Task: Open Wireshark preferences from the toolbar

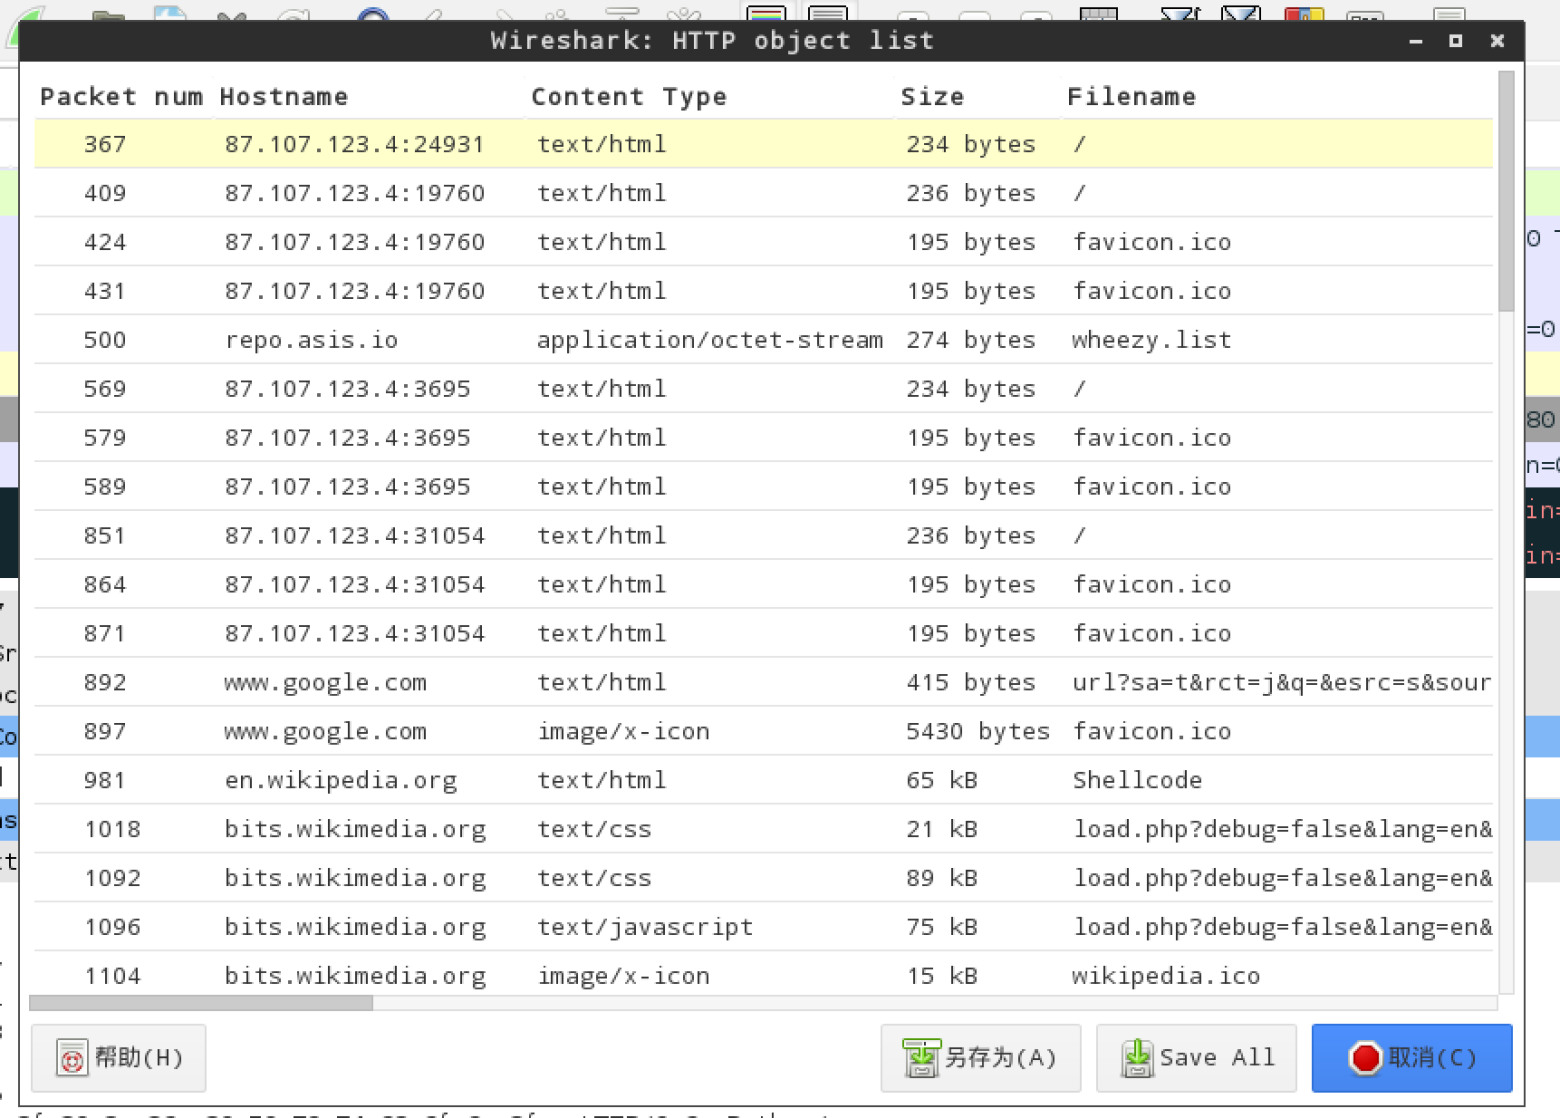Action: (1365, 12)
